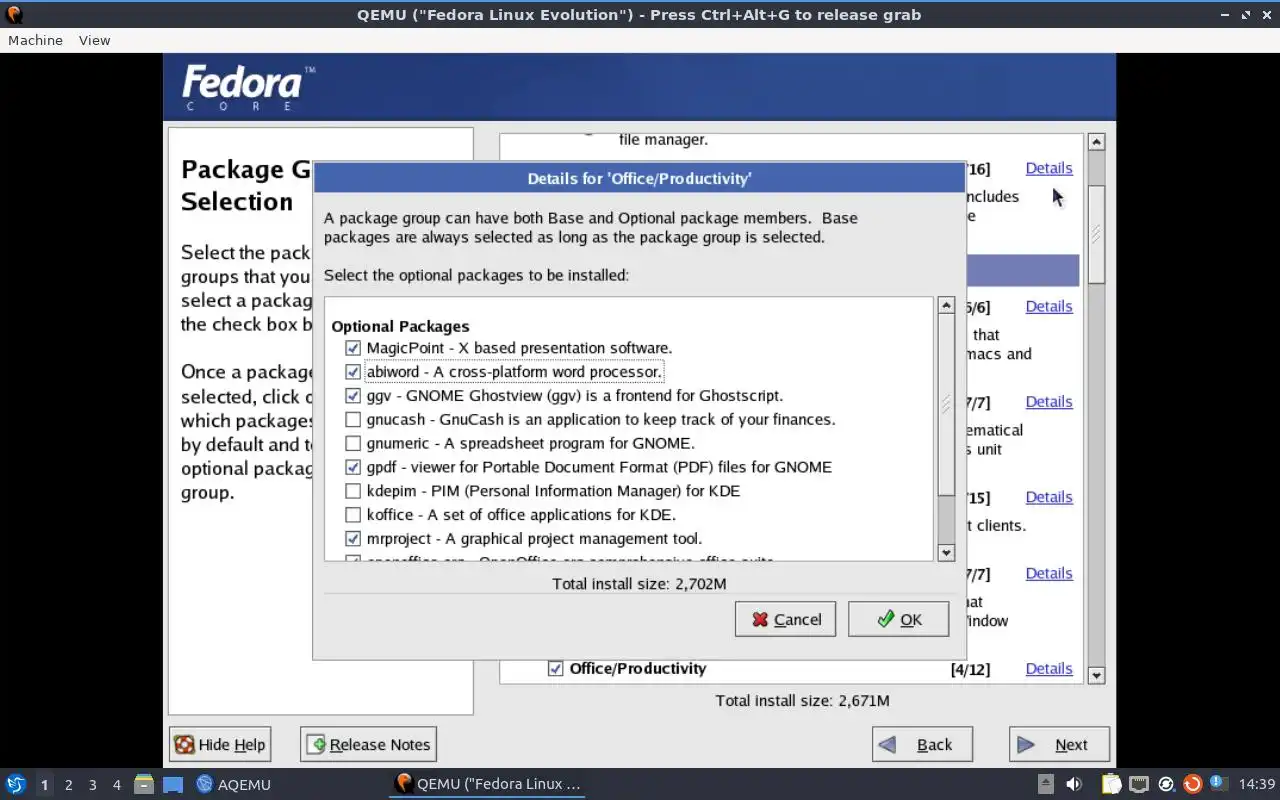Click the sync update tray icon
Screen dimensions: 1280x800
pos(1166,784)
